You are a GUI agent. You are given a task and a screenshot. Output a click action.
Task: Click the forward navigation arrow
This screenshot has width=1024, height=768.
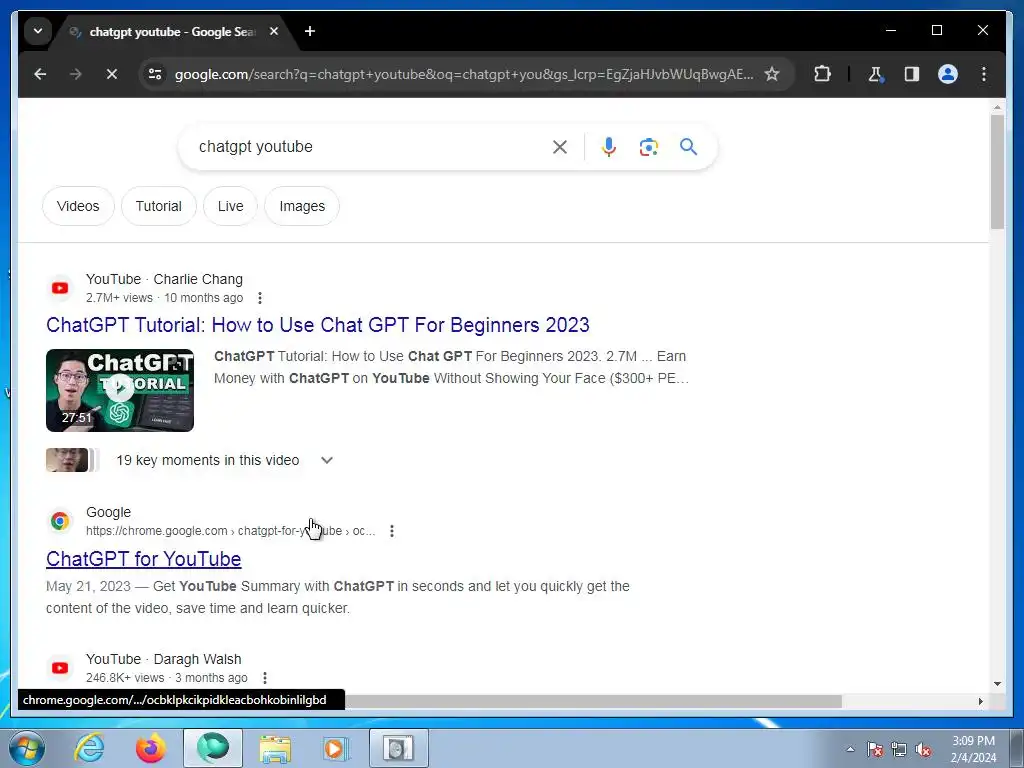pyautogui.click(x=76, y=74)
